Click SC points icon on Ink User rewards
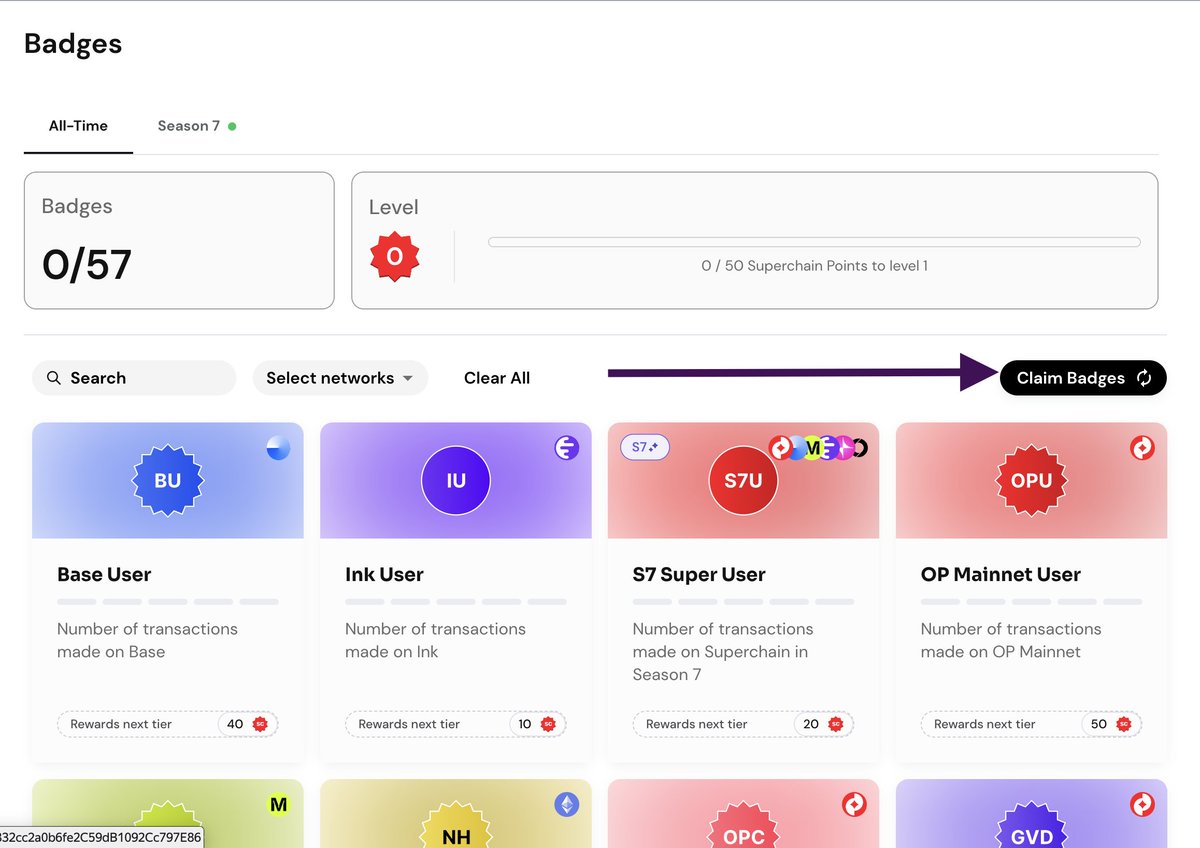Image resolution: width=1200 pixels, height=848 pixels. 548,724
